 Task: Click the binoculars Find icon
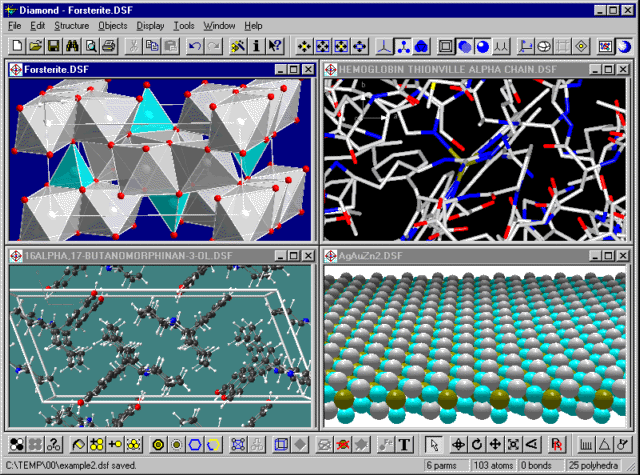(x=72, y=46)
